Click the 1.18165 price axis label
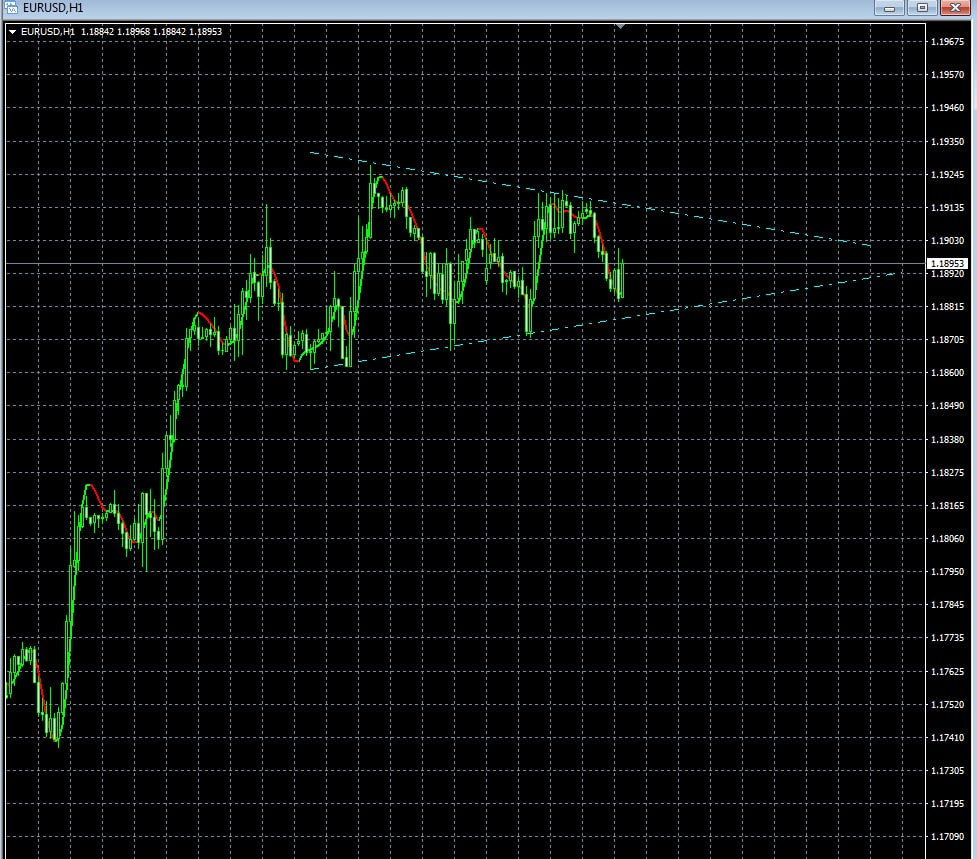This screenshot has width=977, height=859. click(947, 505)
